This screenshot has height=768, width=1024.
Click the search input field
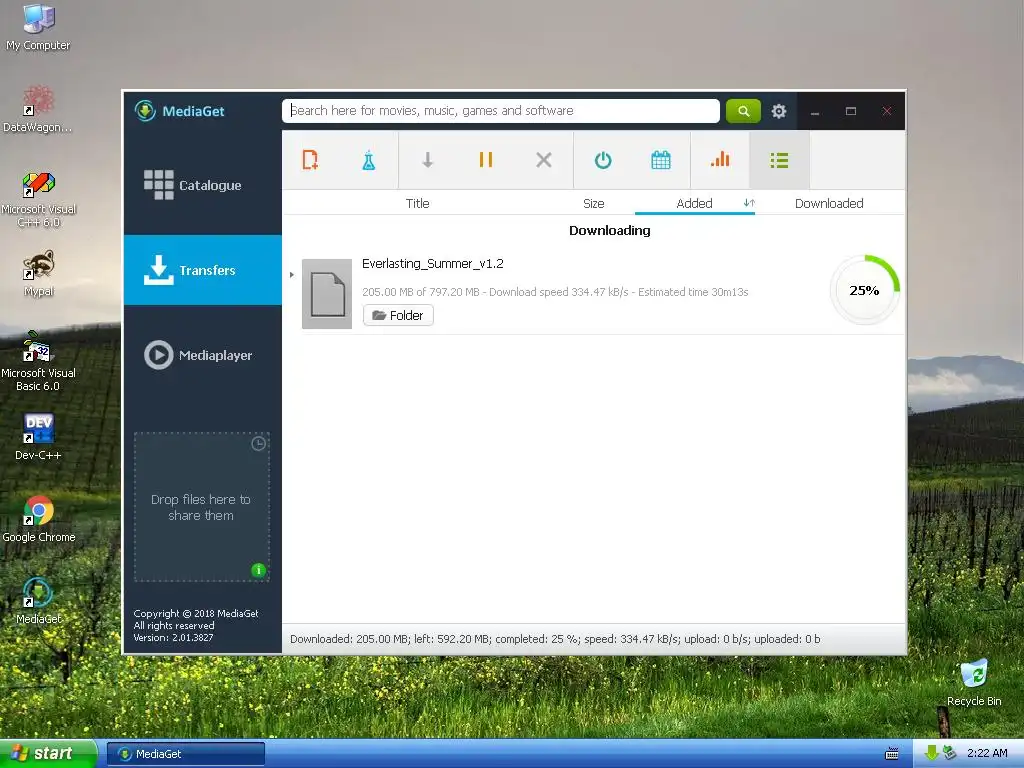click(501, 111)
